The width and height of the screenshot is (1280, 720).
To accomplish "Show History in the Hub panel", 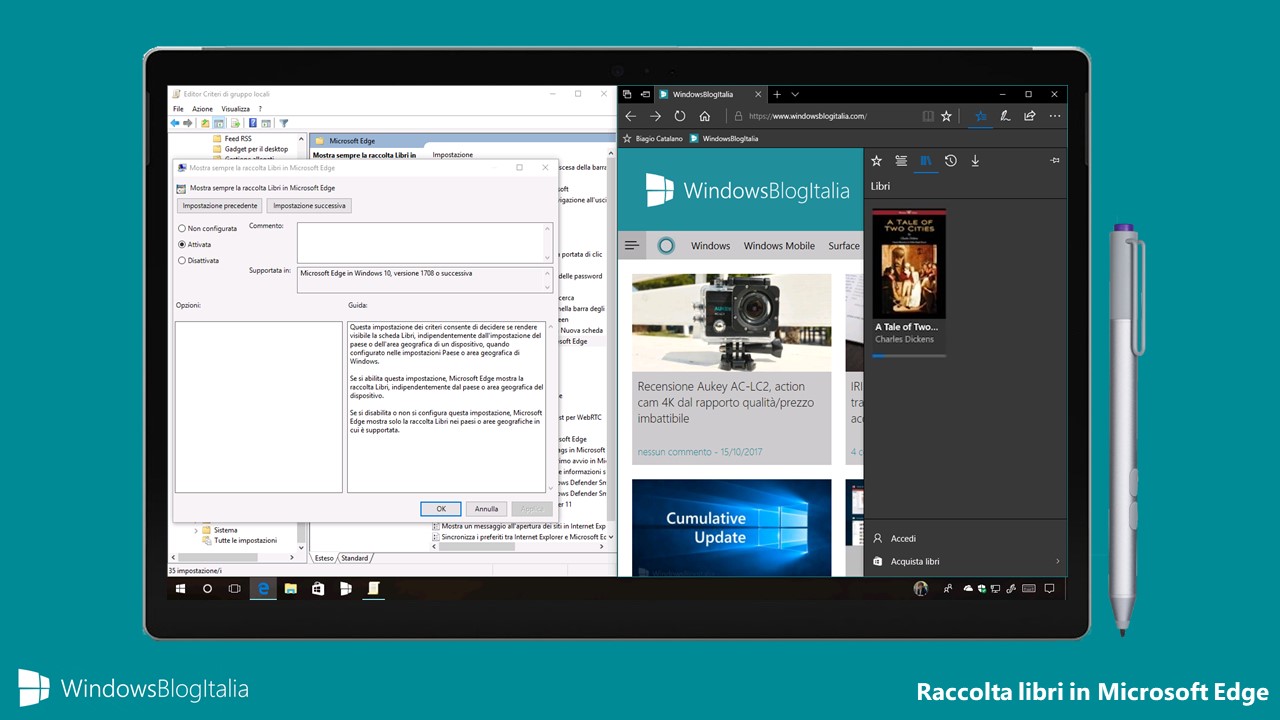I will pyautogui.click(x=951, y=160).
